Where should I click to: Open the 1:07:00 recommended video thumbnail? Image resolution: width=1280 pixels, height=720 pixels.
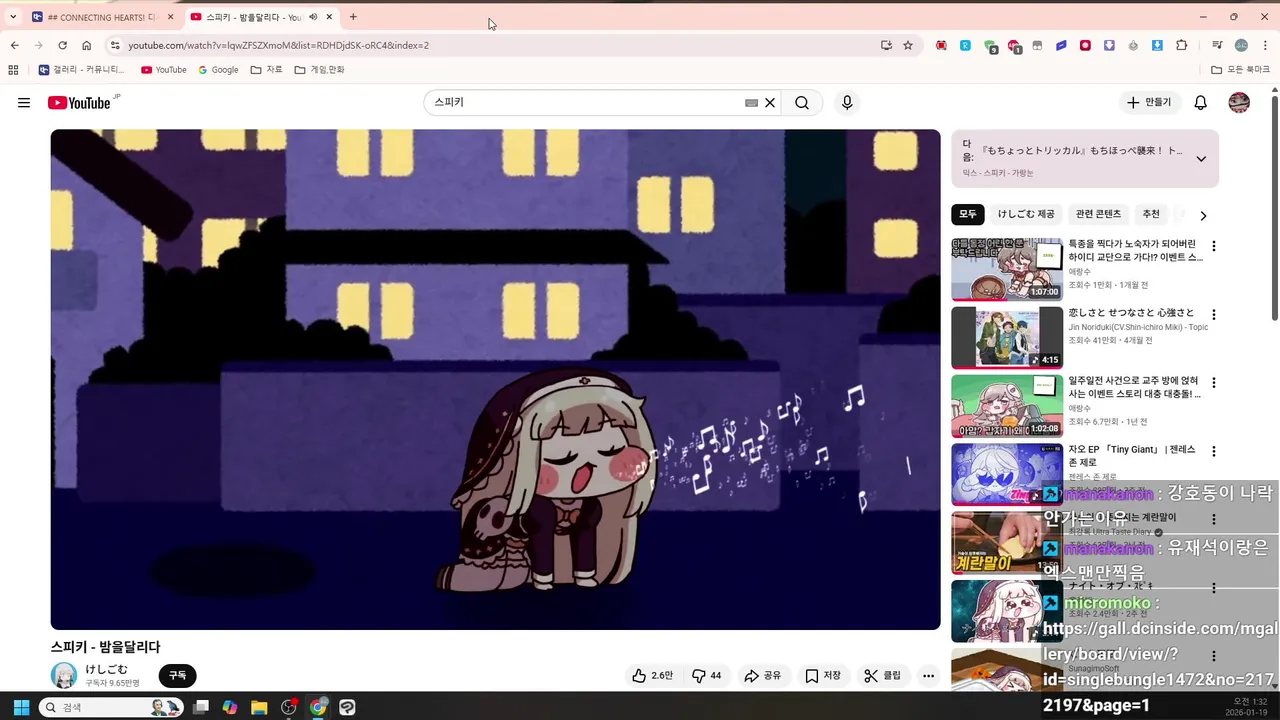tap(1007, 269)
